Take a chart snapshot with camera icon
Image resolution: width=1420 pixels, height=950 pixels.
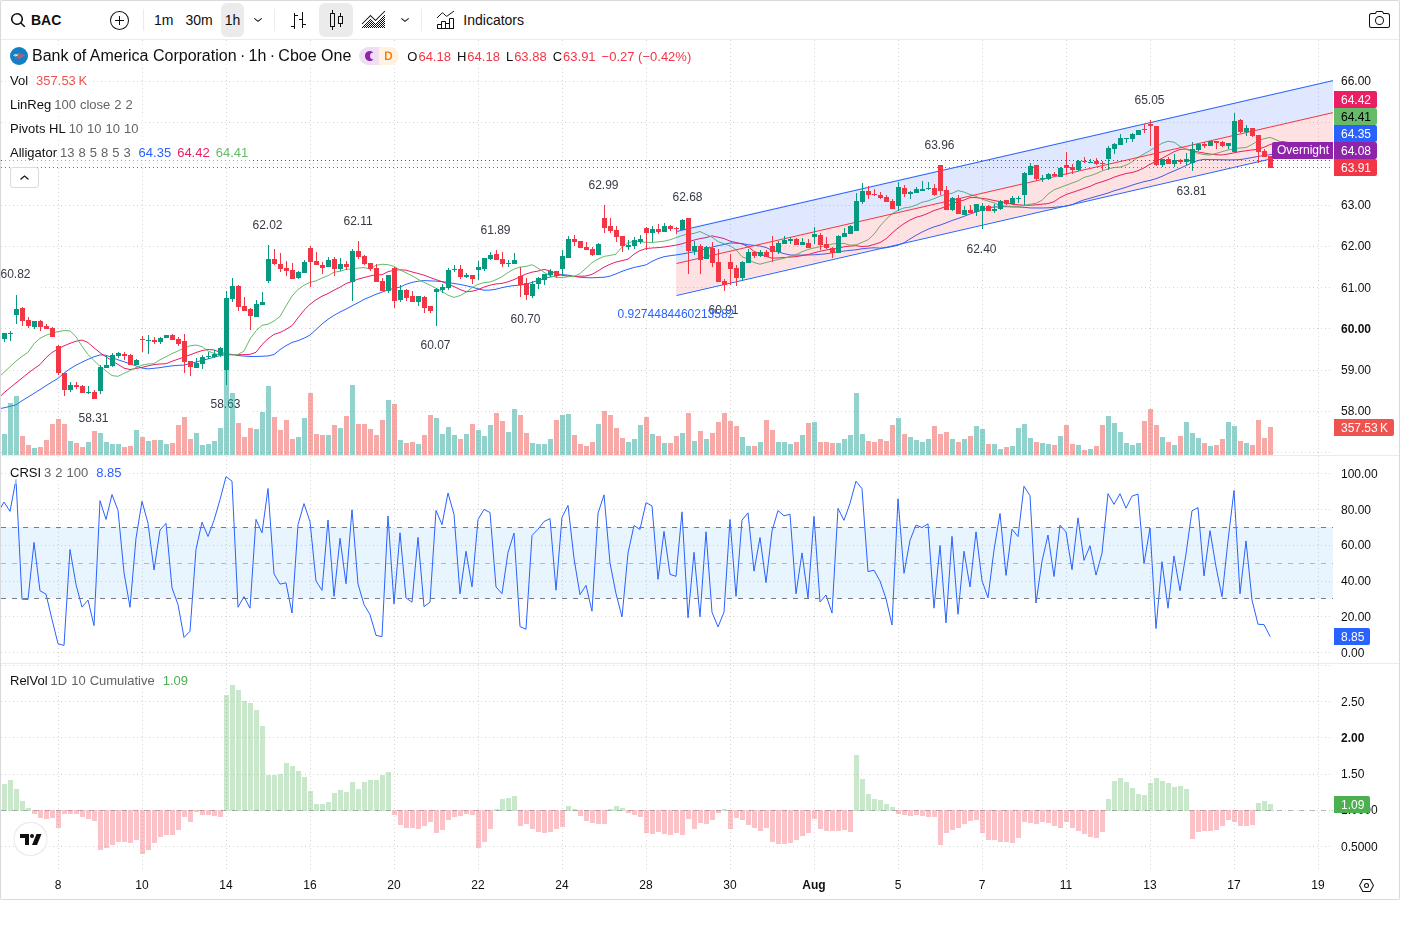click(1379, 20)
